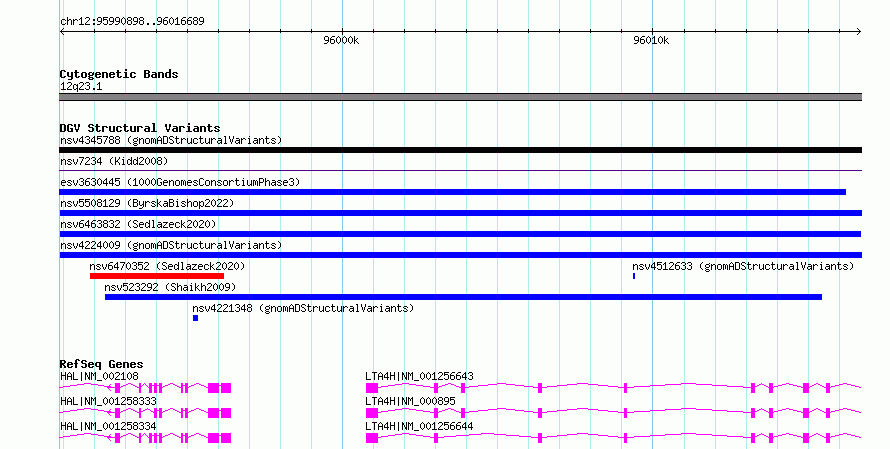
Task: Click the ruler's left arrow end
Action: [62, 32]
